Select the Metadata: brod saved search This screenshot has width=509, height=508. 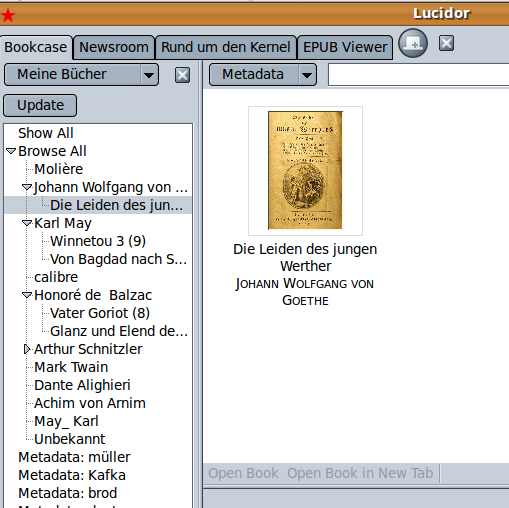click(68, 493)
